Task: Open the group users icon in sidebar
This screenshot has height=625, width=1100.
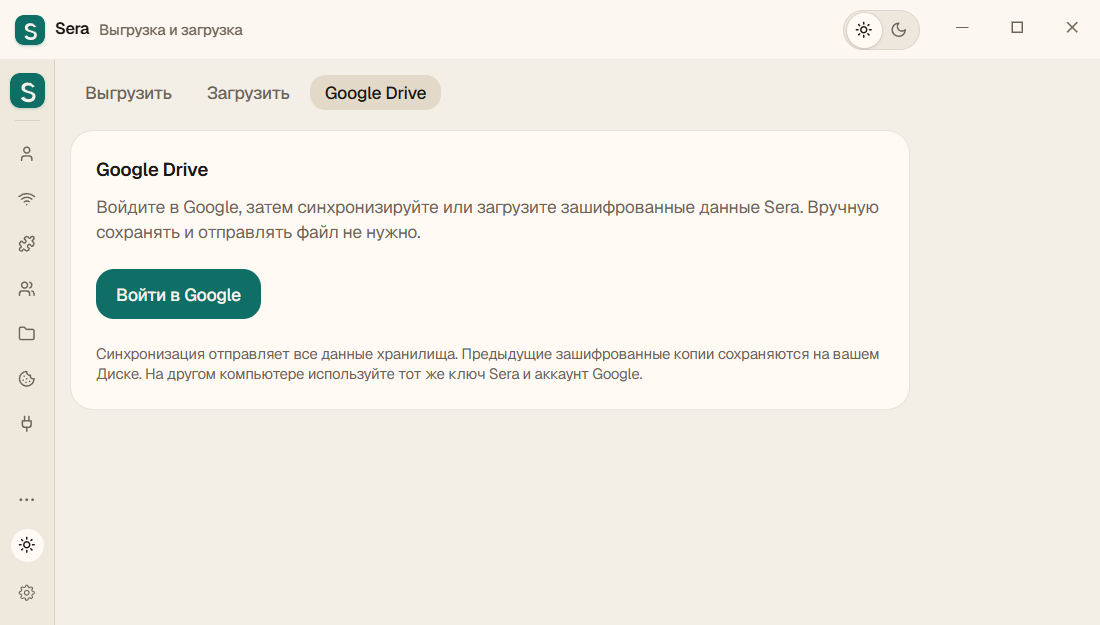Action: (27, 288)
